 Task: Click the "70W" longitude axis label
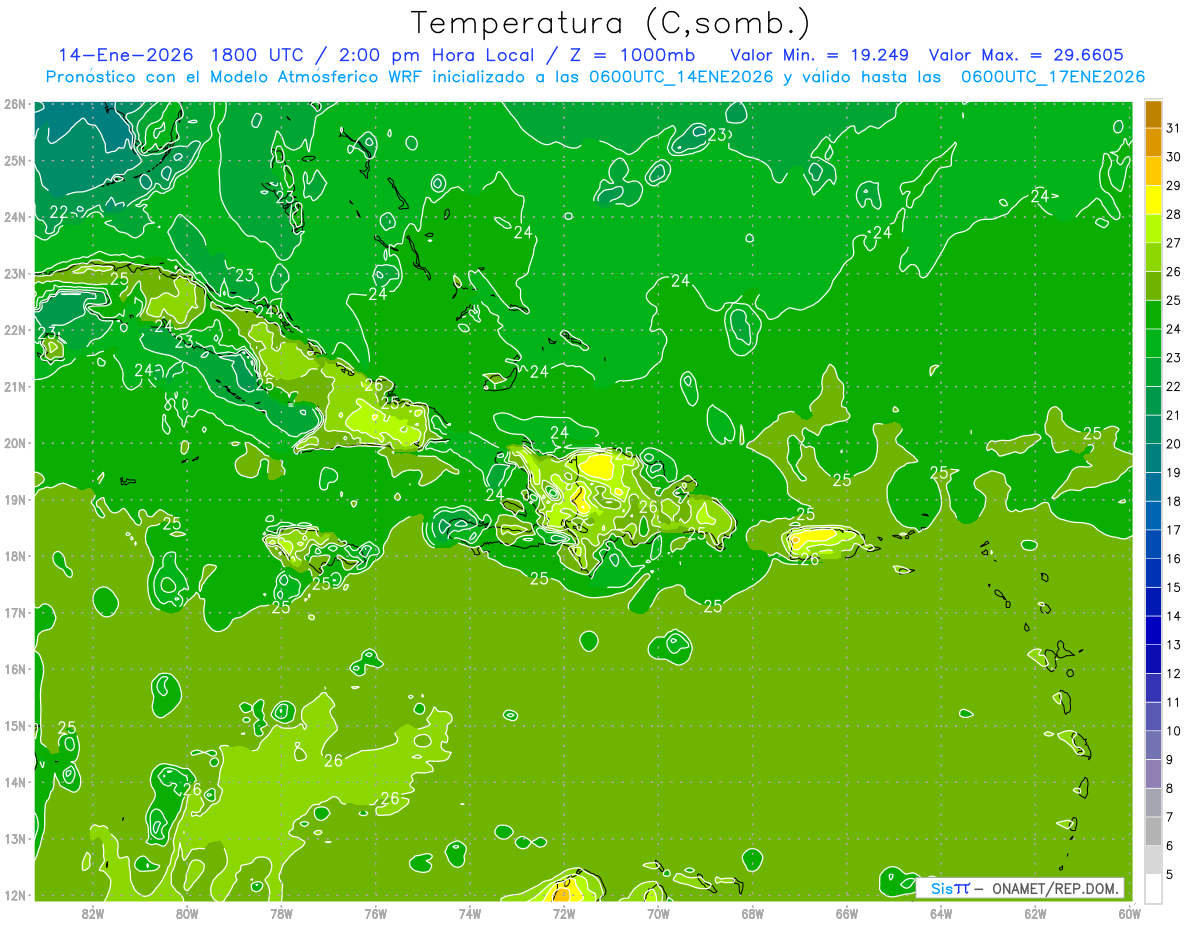tap(658, 913)
